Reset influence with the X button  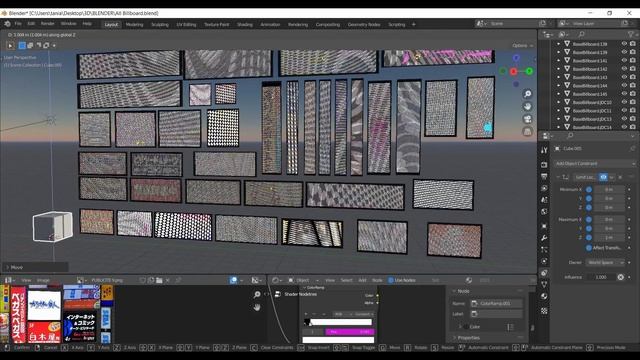(x=620, y=277)
